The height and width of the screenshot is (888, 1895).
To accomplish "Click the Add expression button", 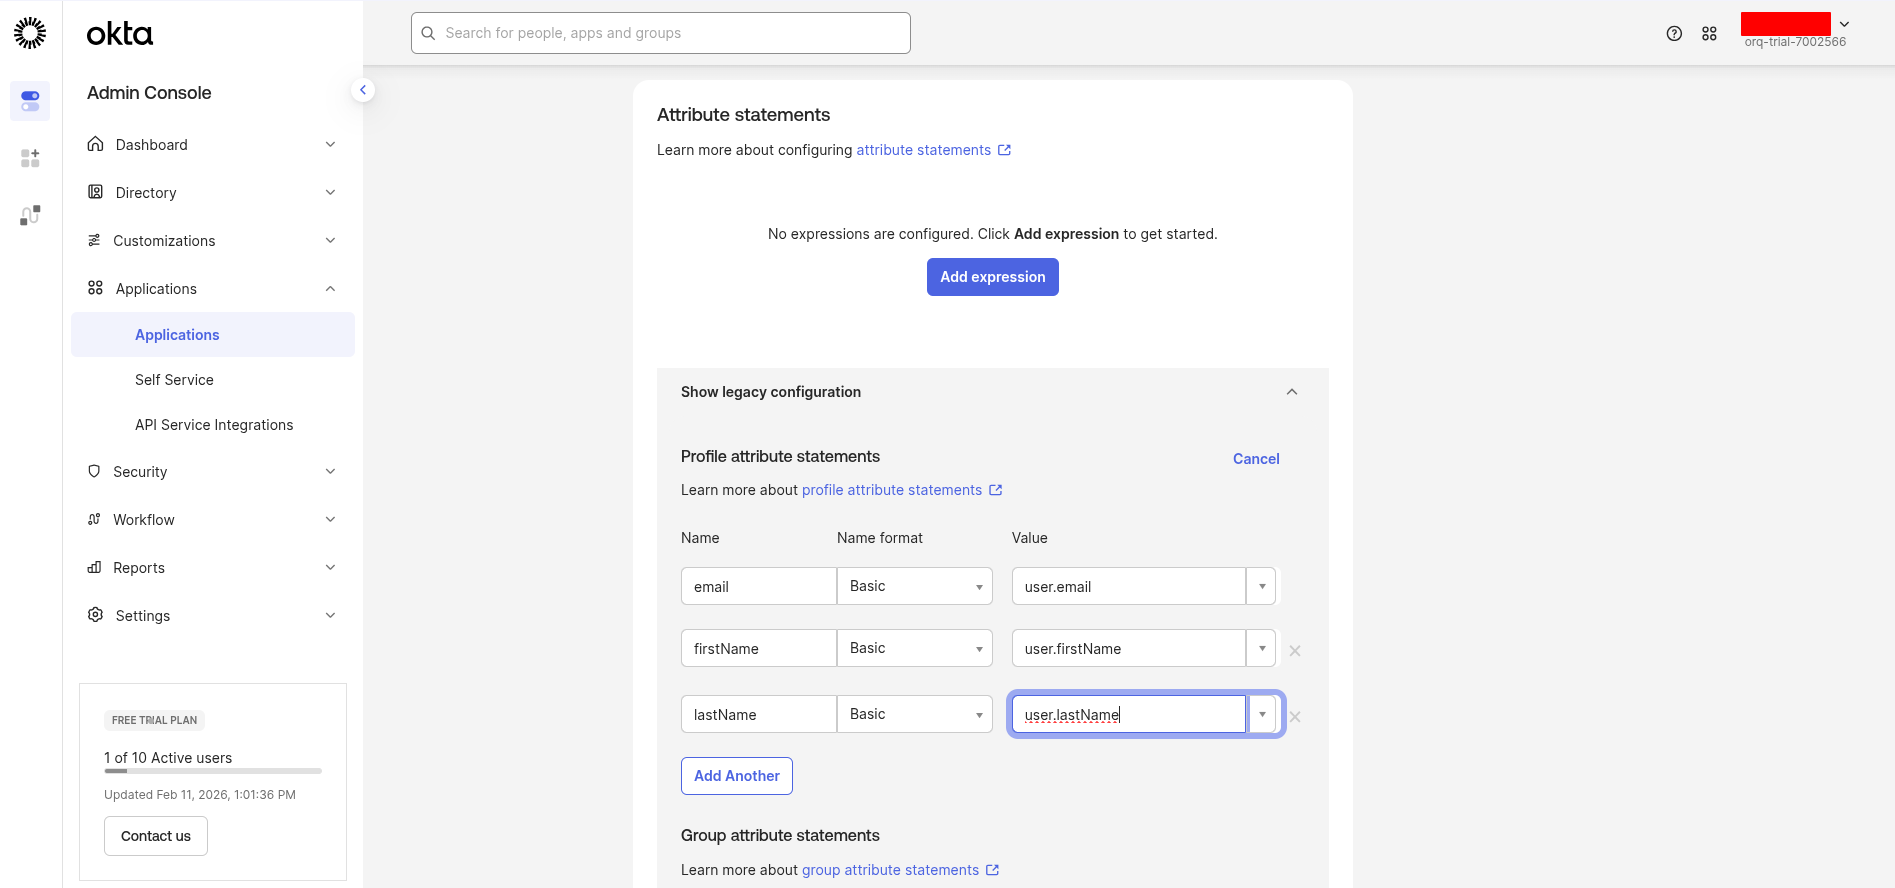I will (992, 277).
